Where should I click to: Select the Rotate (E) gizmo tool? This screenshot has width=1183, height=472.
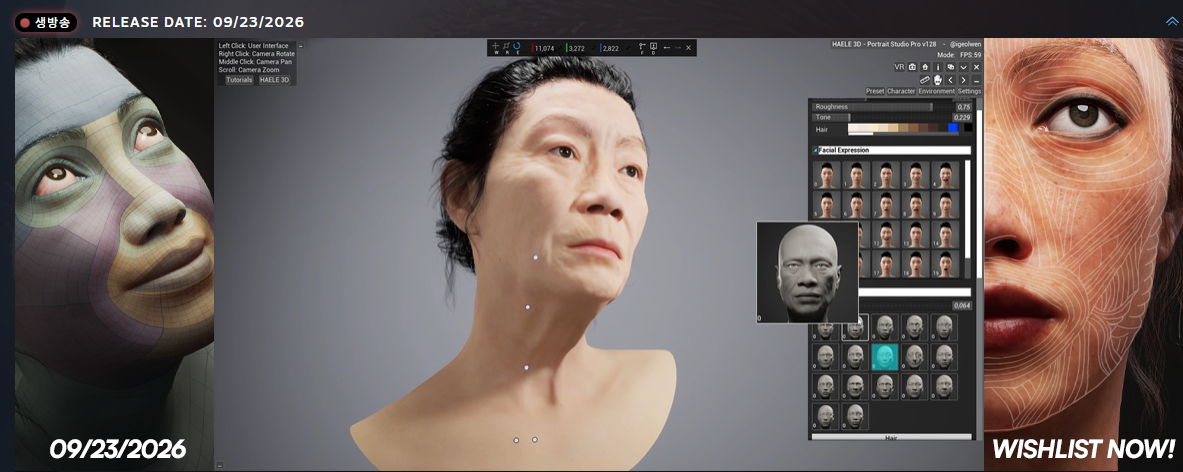(517, 48)
